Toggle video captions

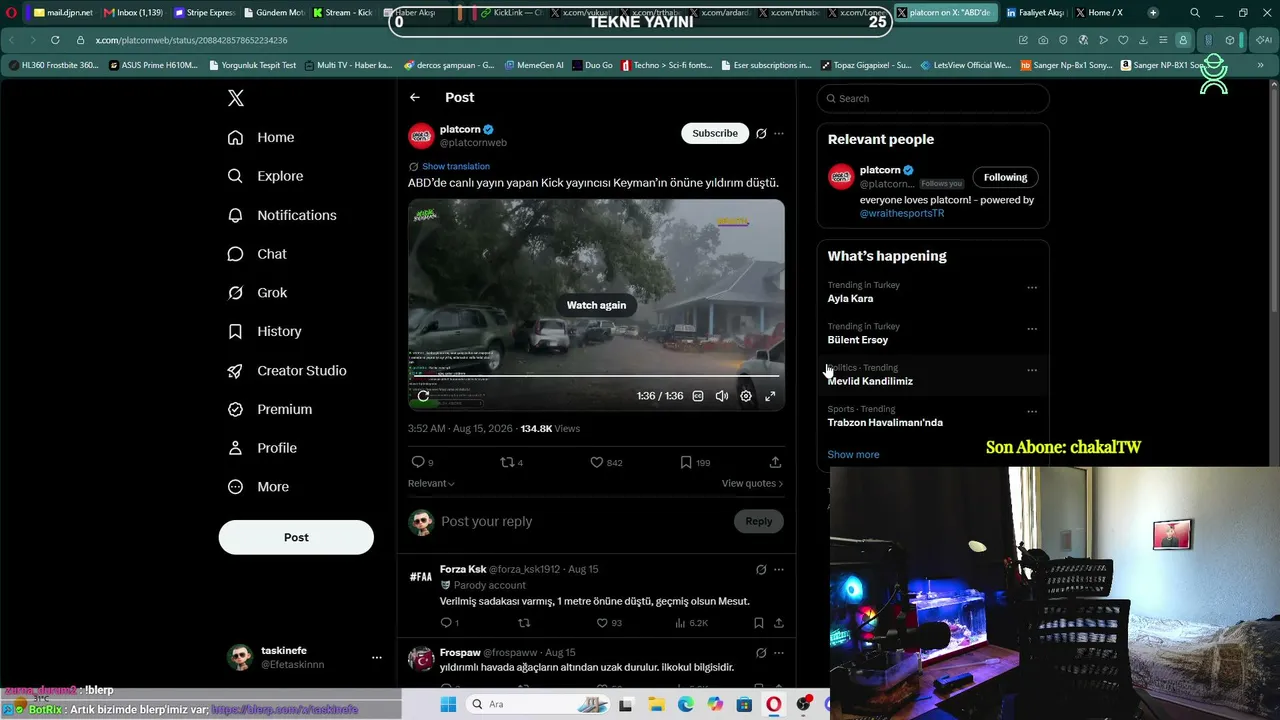tap(698, 396)
